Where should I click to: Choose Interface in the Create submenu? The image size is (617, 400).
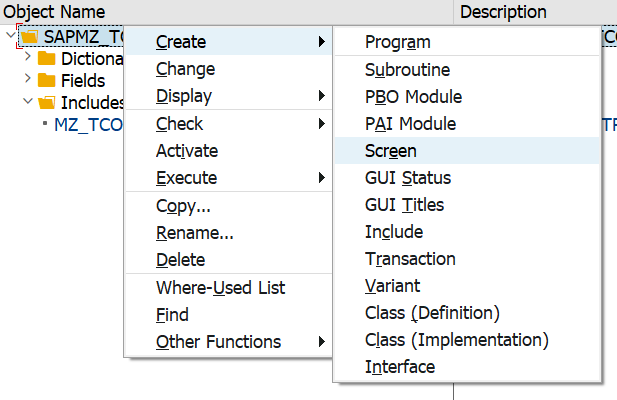[x=467, y=367]
